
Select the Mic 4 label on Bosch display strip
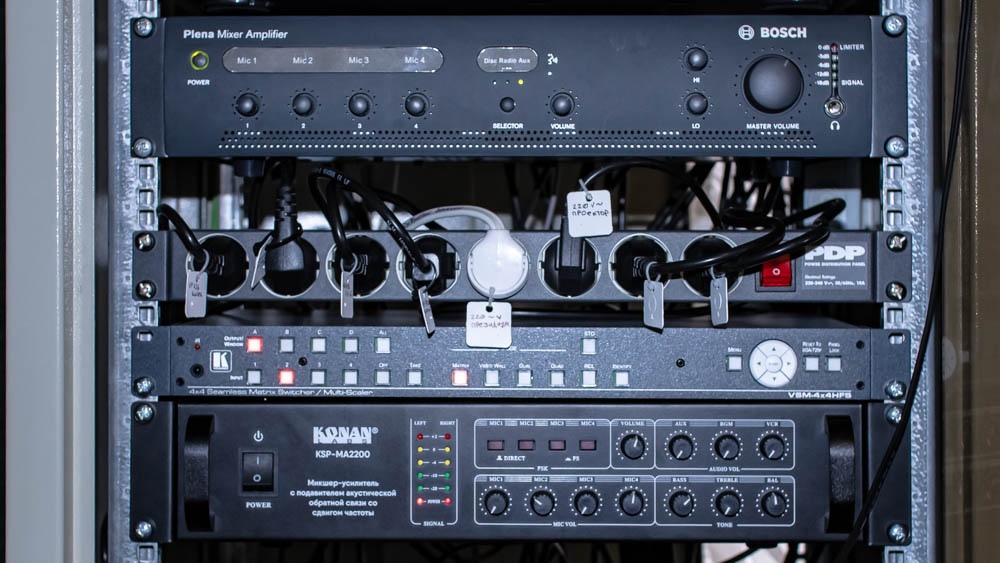415,61
